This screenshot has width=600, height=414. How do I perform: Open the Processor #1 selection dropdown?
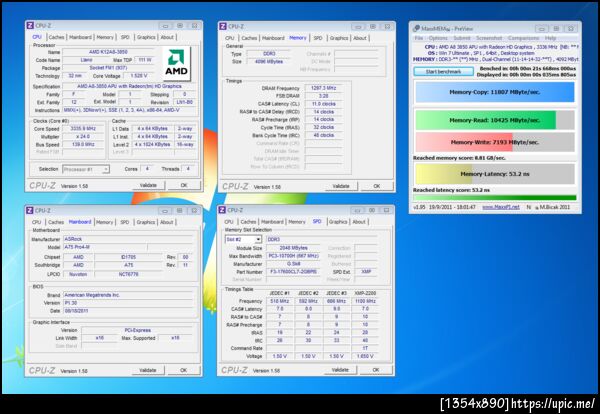(x=86, y=169)
